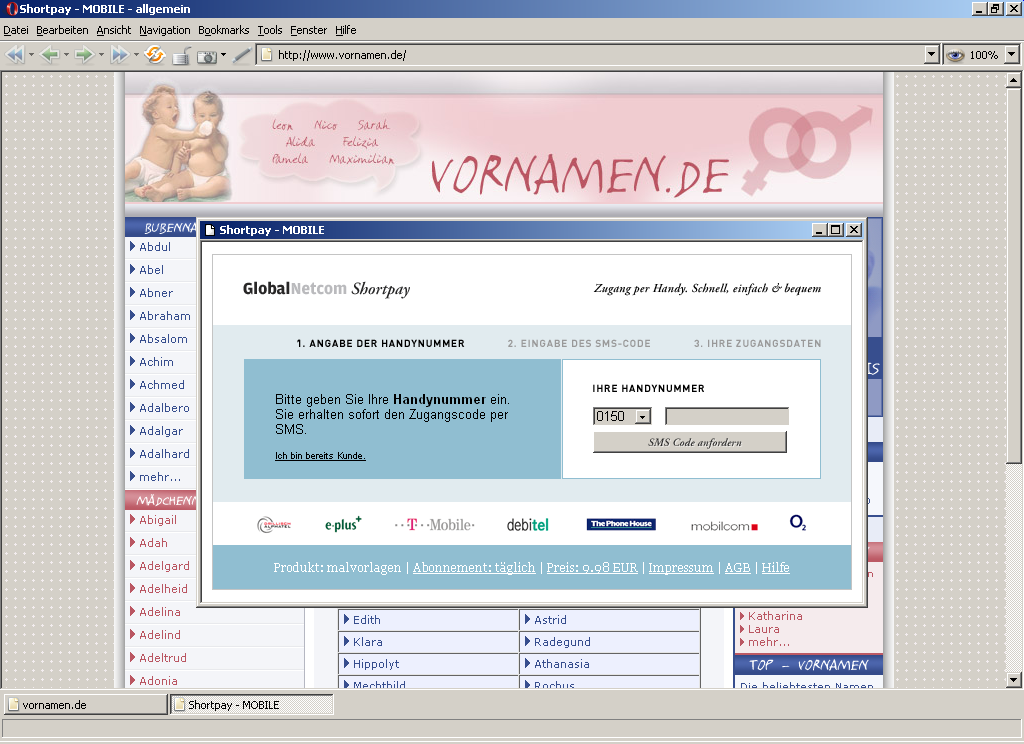
Task: Click the O2 carrier logo
Action: pyautogui.click(x=798, y=523)
